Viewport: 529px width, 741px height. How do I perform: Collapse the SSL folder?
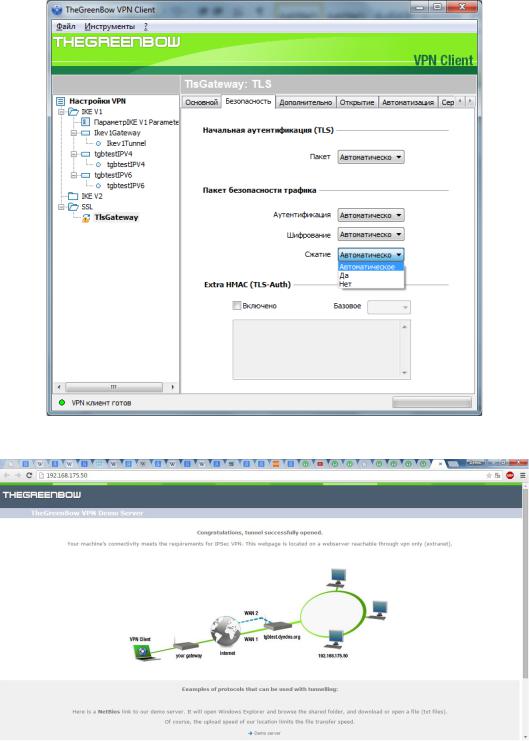61,207
